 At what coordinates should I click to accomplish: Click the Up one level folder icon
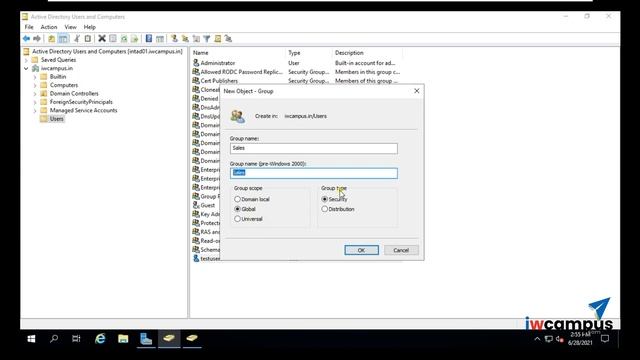point(51,38)
